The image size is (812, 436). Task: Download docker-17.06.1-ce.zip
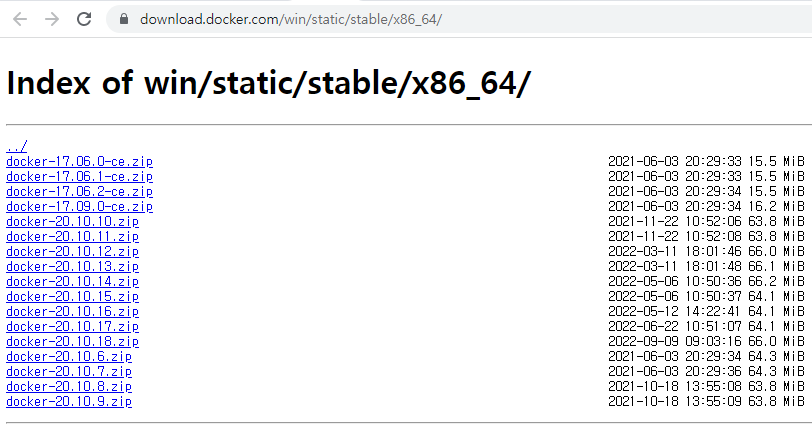[x=79, y=177]
